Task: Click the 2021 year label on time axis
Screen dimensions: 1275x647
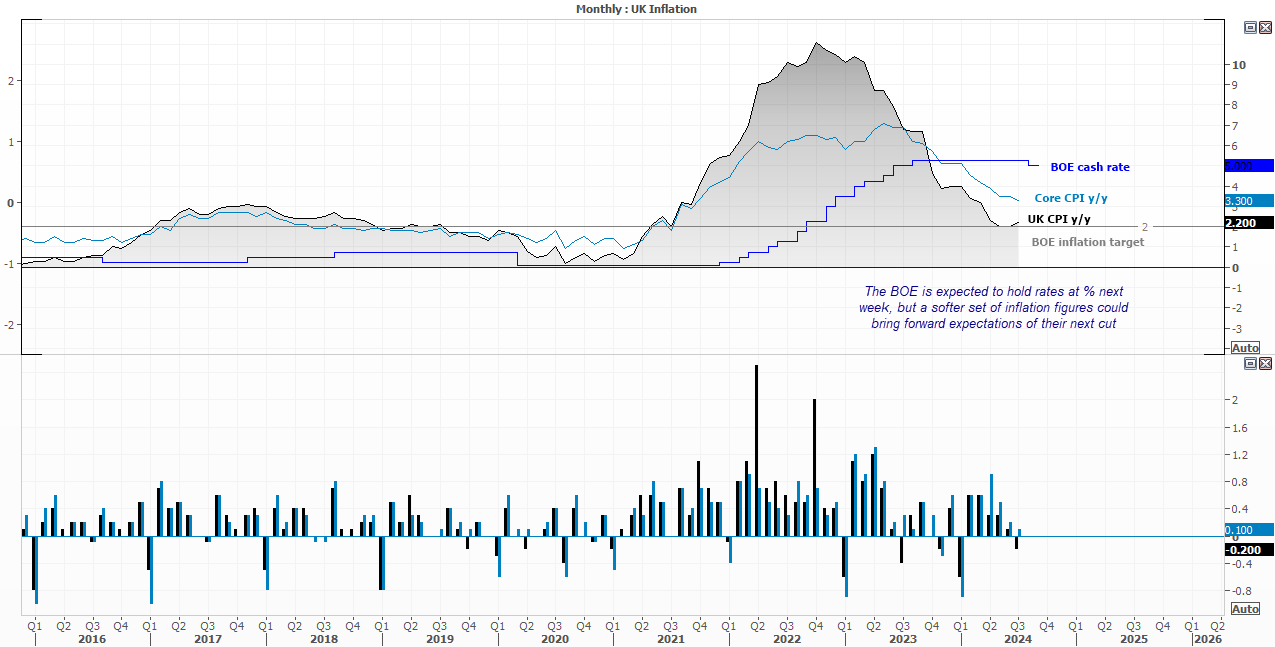Action: [670, 638]
